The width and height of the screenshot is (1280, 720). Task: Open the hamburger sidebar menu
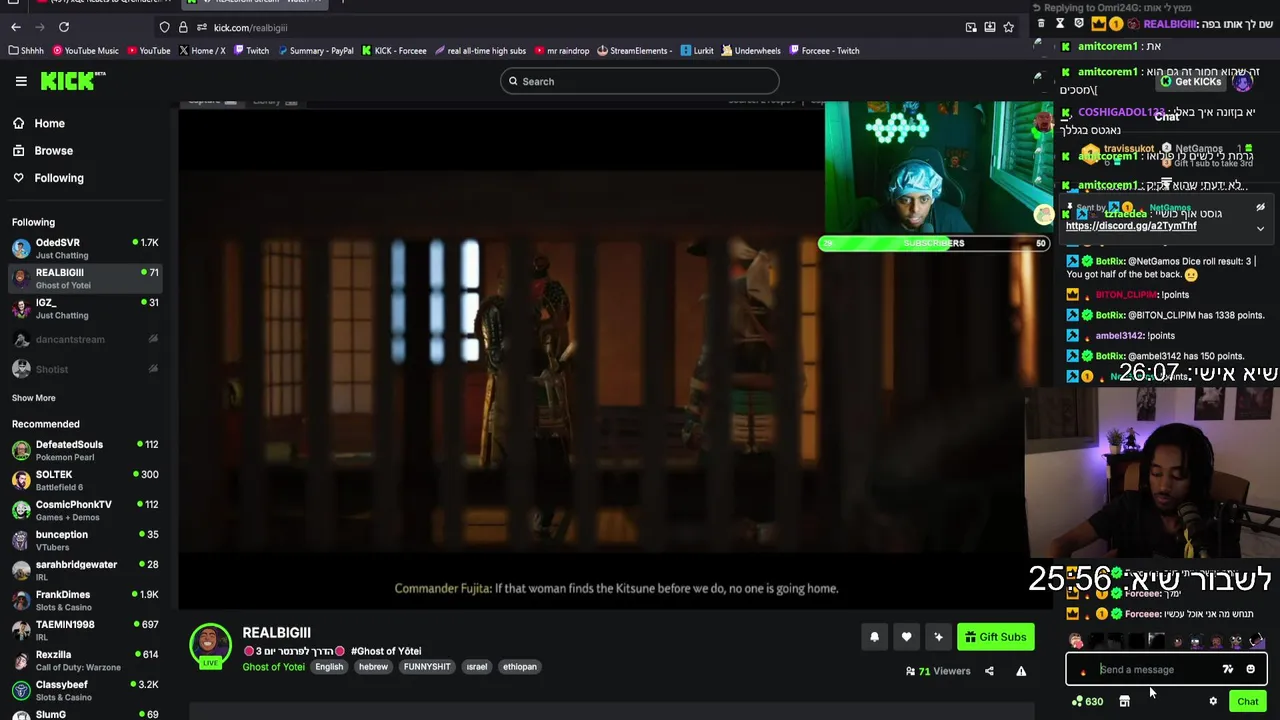[x=21, y=81]
